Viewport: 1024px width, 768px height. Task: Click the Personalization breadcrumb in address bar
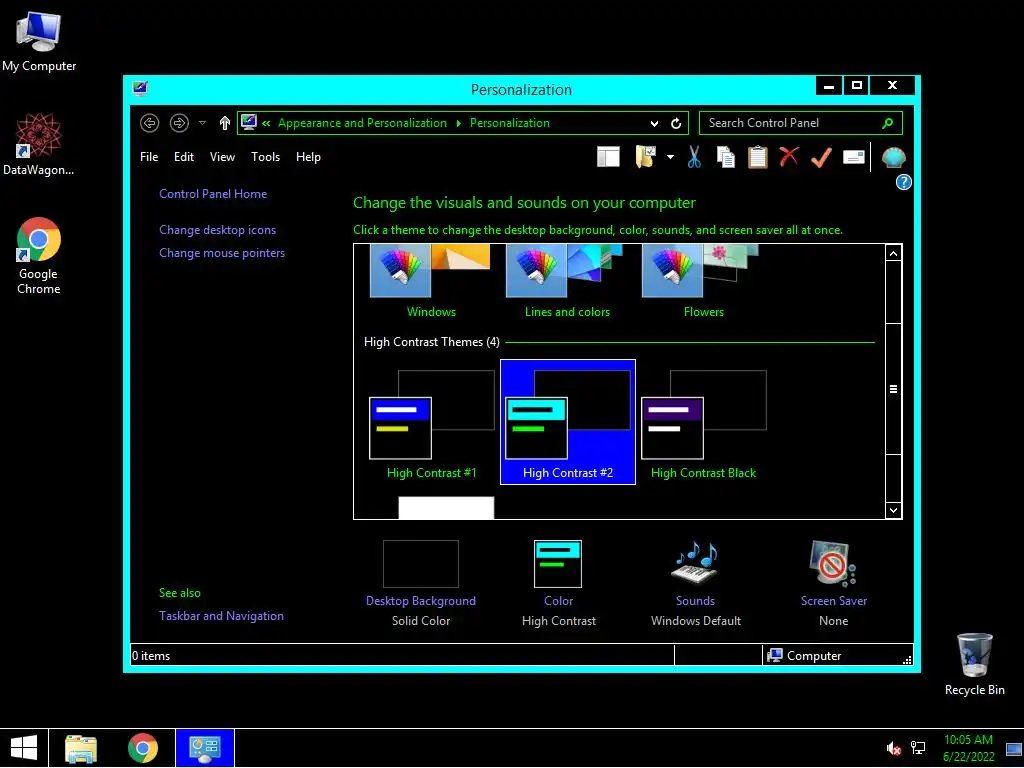pyautogui.click(x=510, y=123)
